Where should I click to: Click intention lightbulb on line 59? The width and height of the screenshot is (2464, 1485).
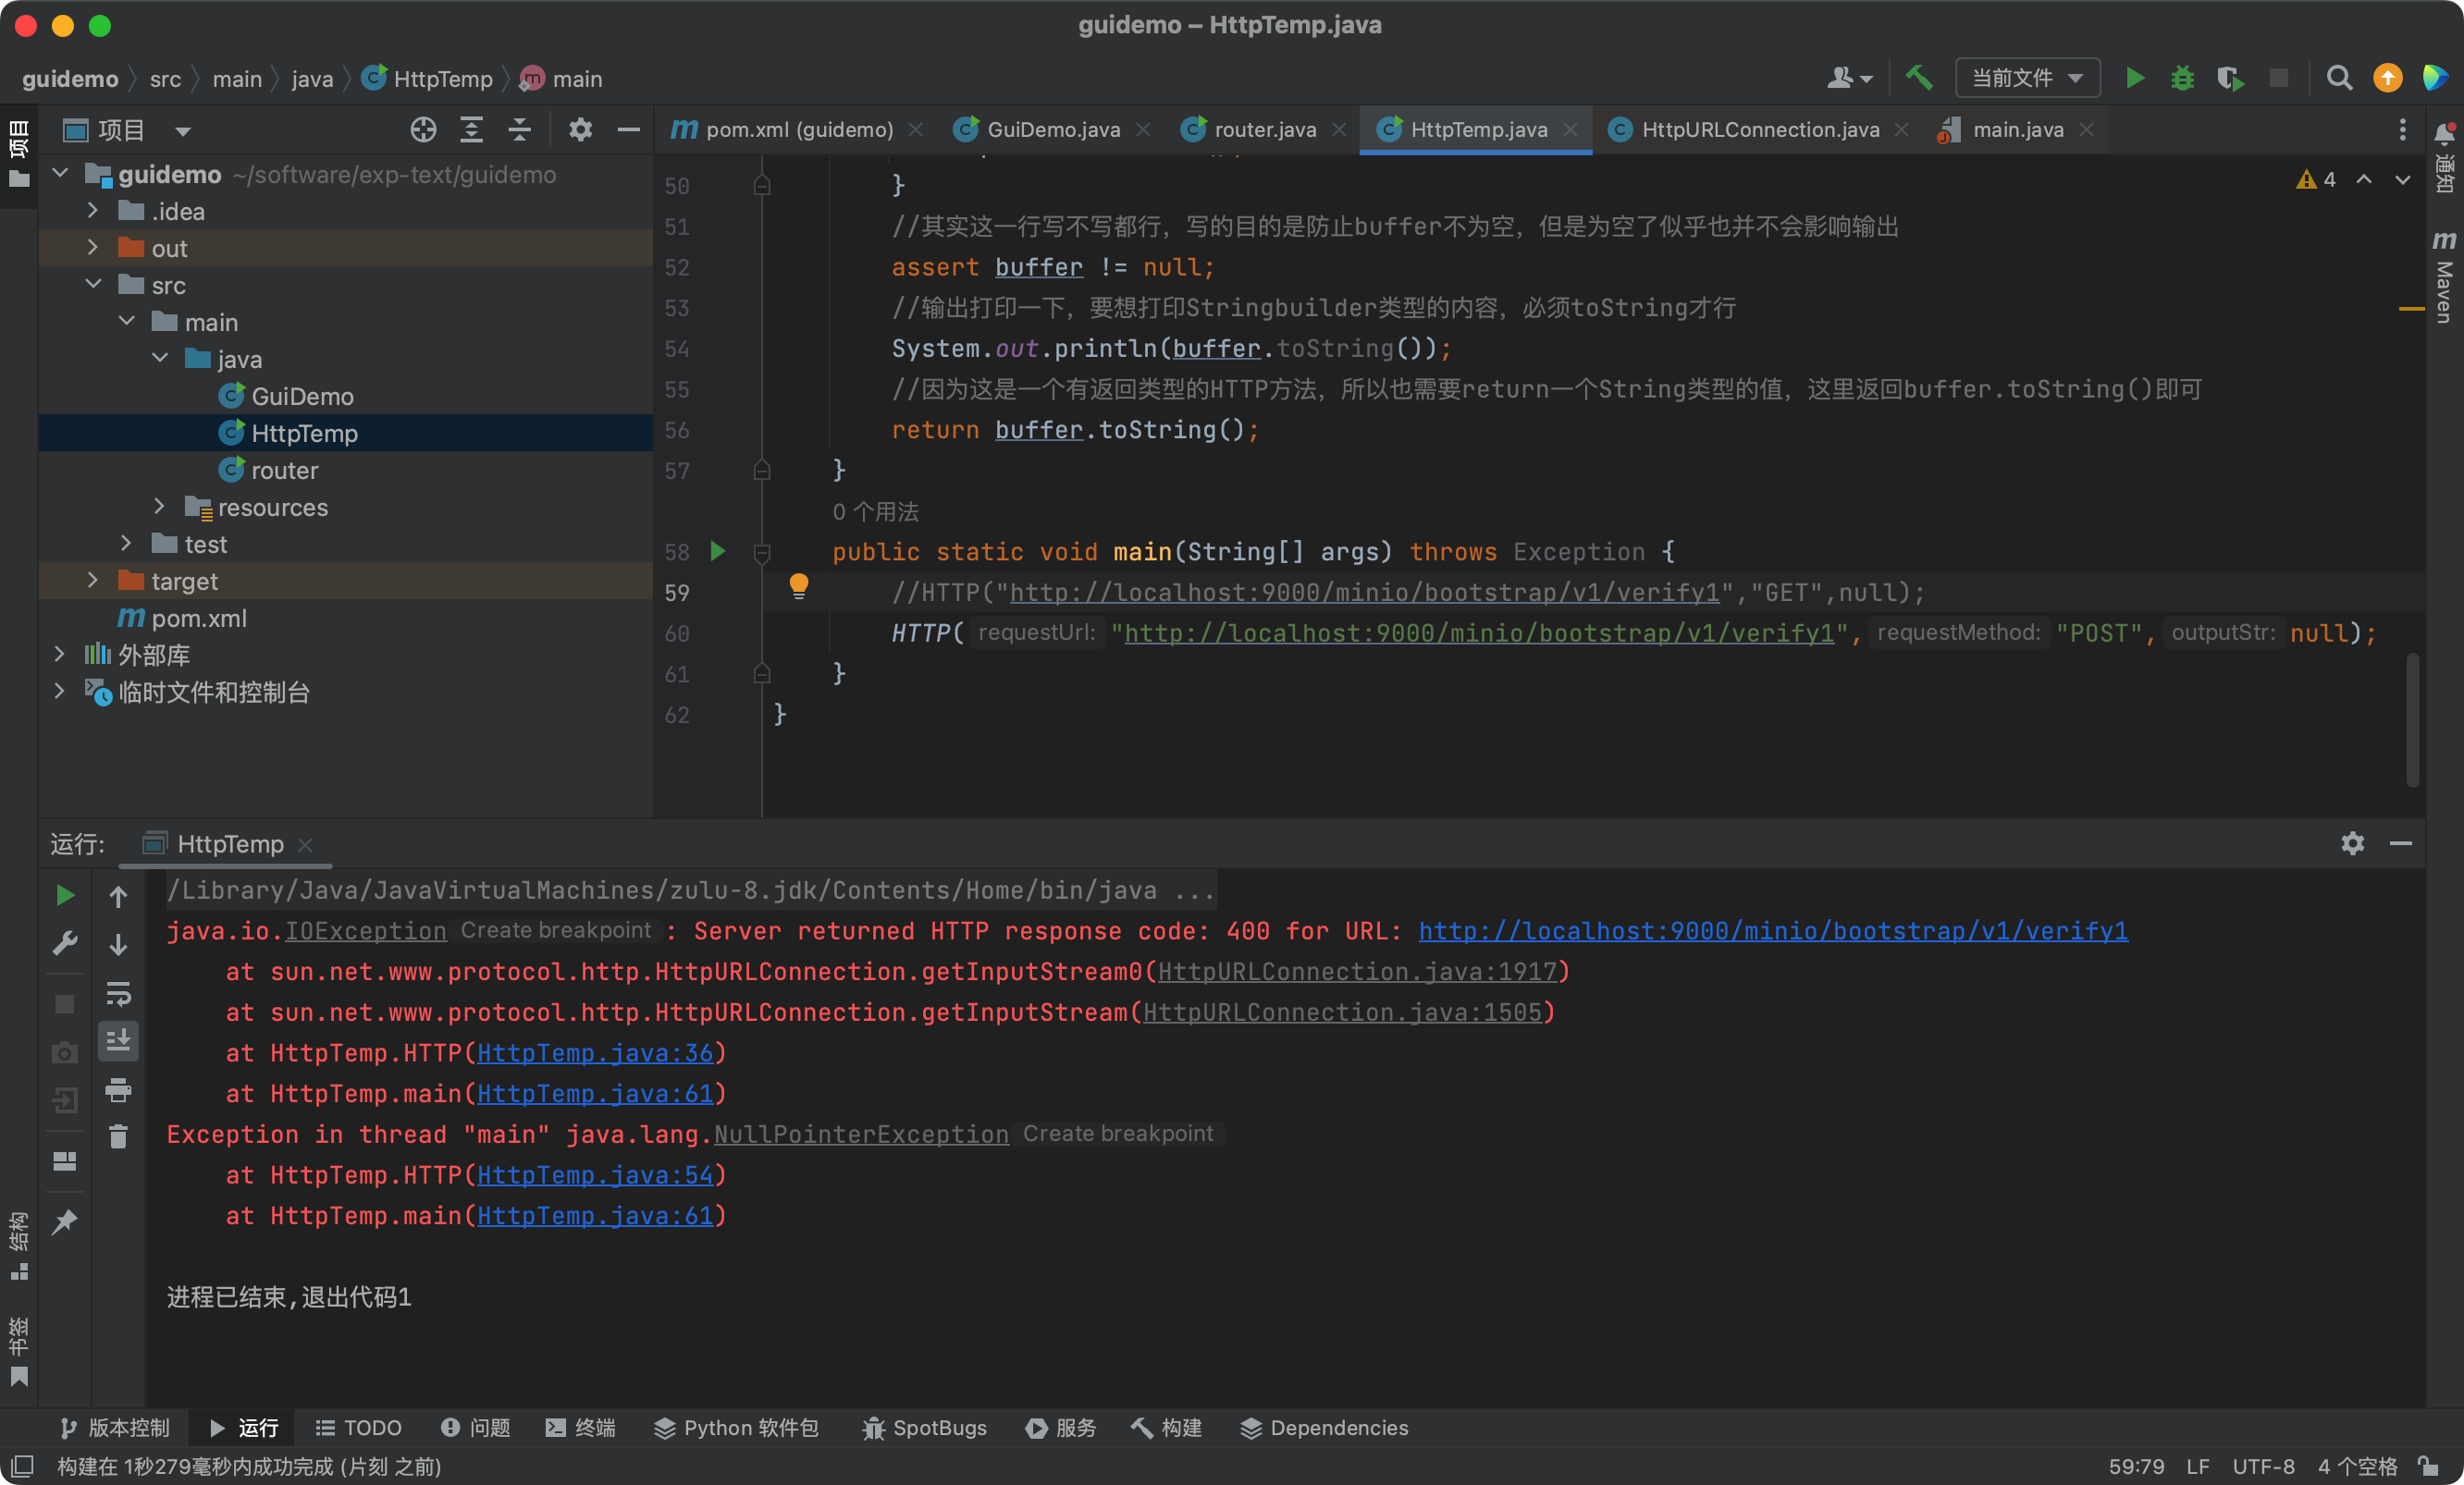pos(798,586)
